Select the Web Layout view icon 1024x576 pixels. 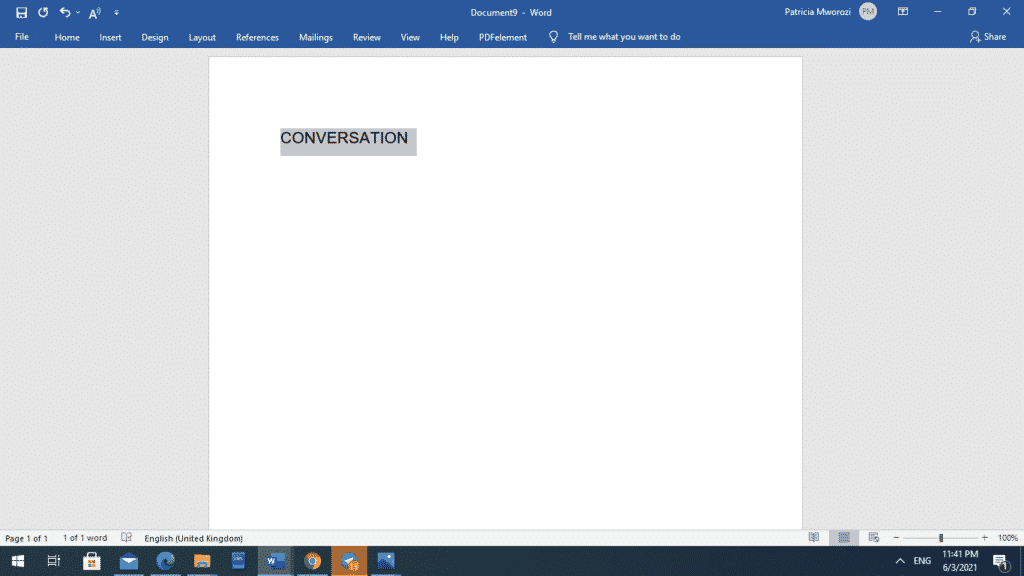874,537
